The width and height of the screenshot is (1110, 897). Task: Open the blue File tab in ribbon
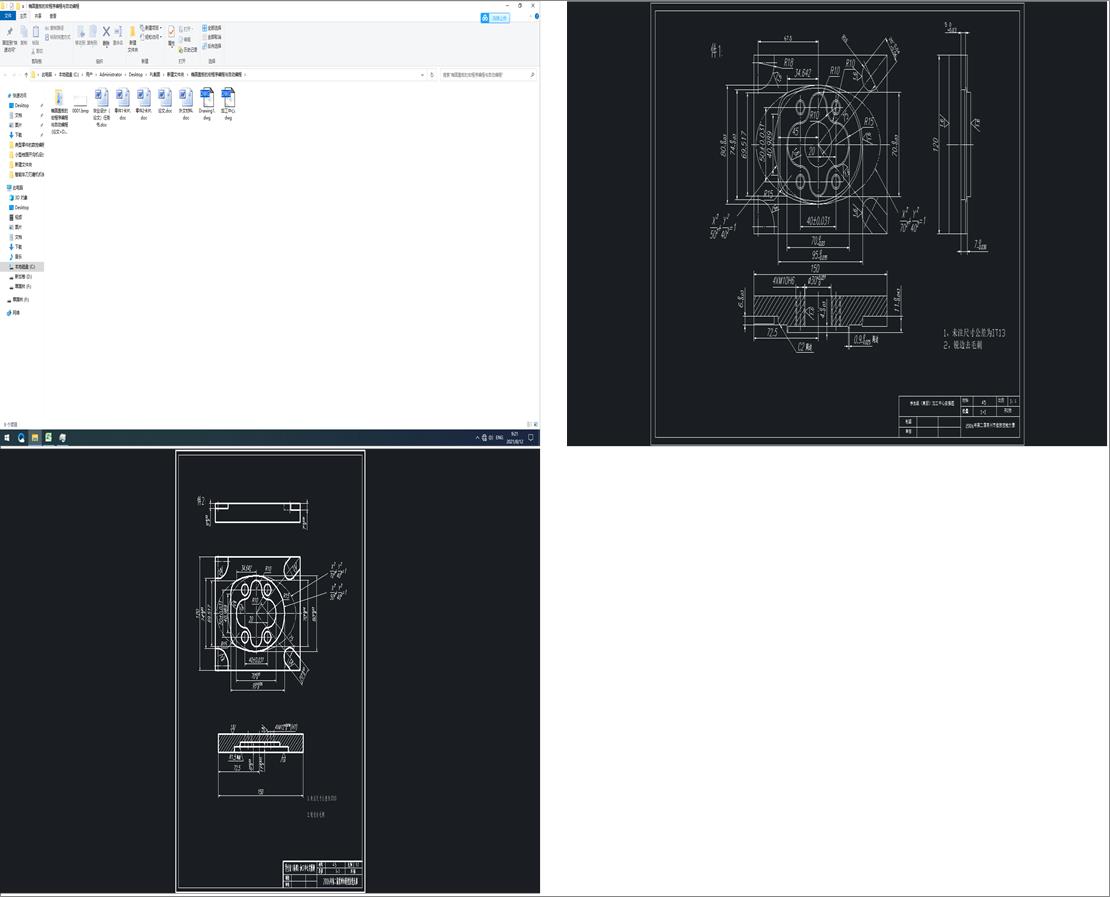pos(9,16)
